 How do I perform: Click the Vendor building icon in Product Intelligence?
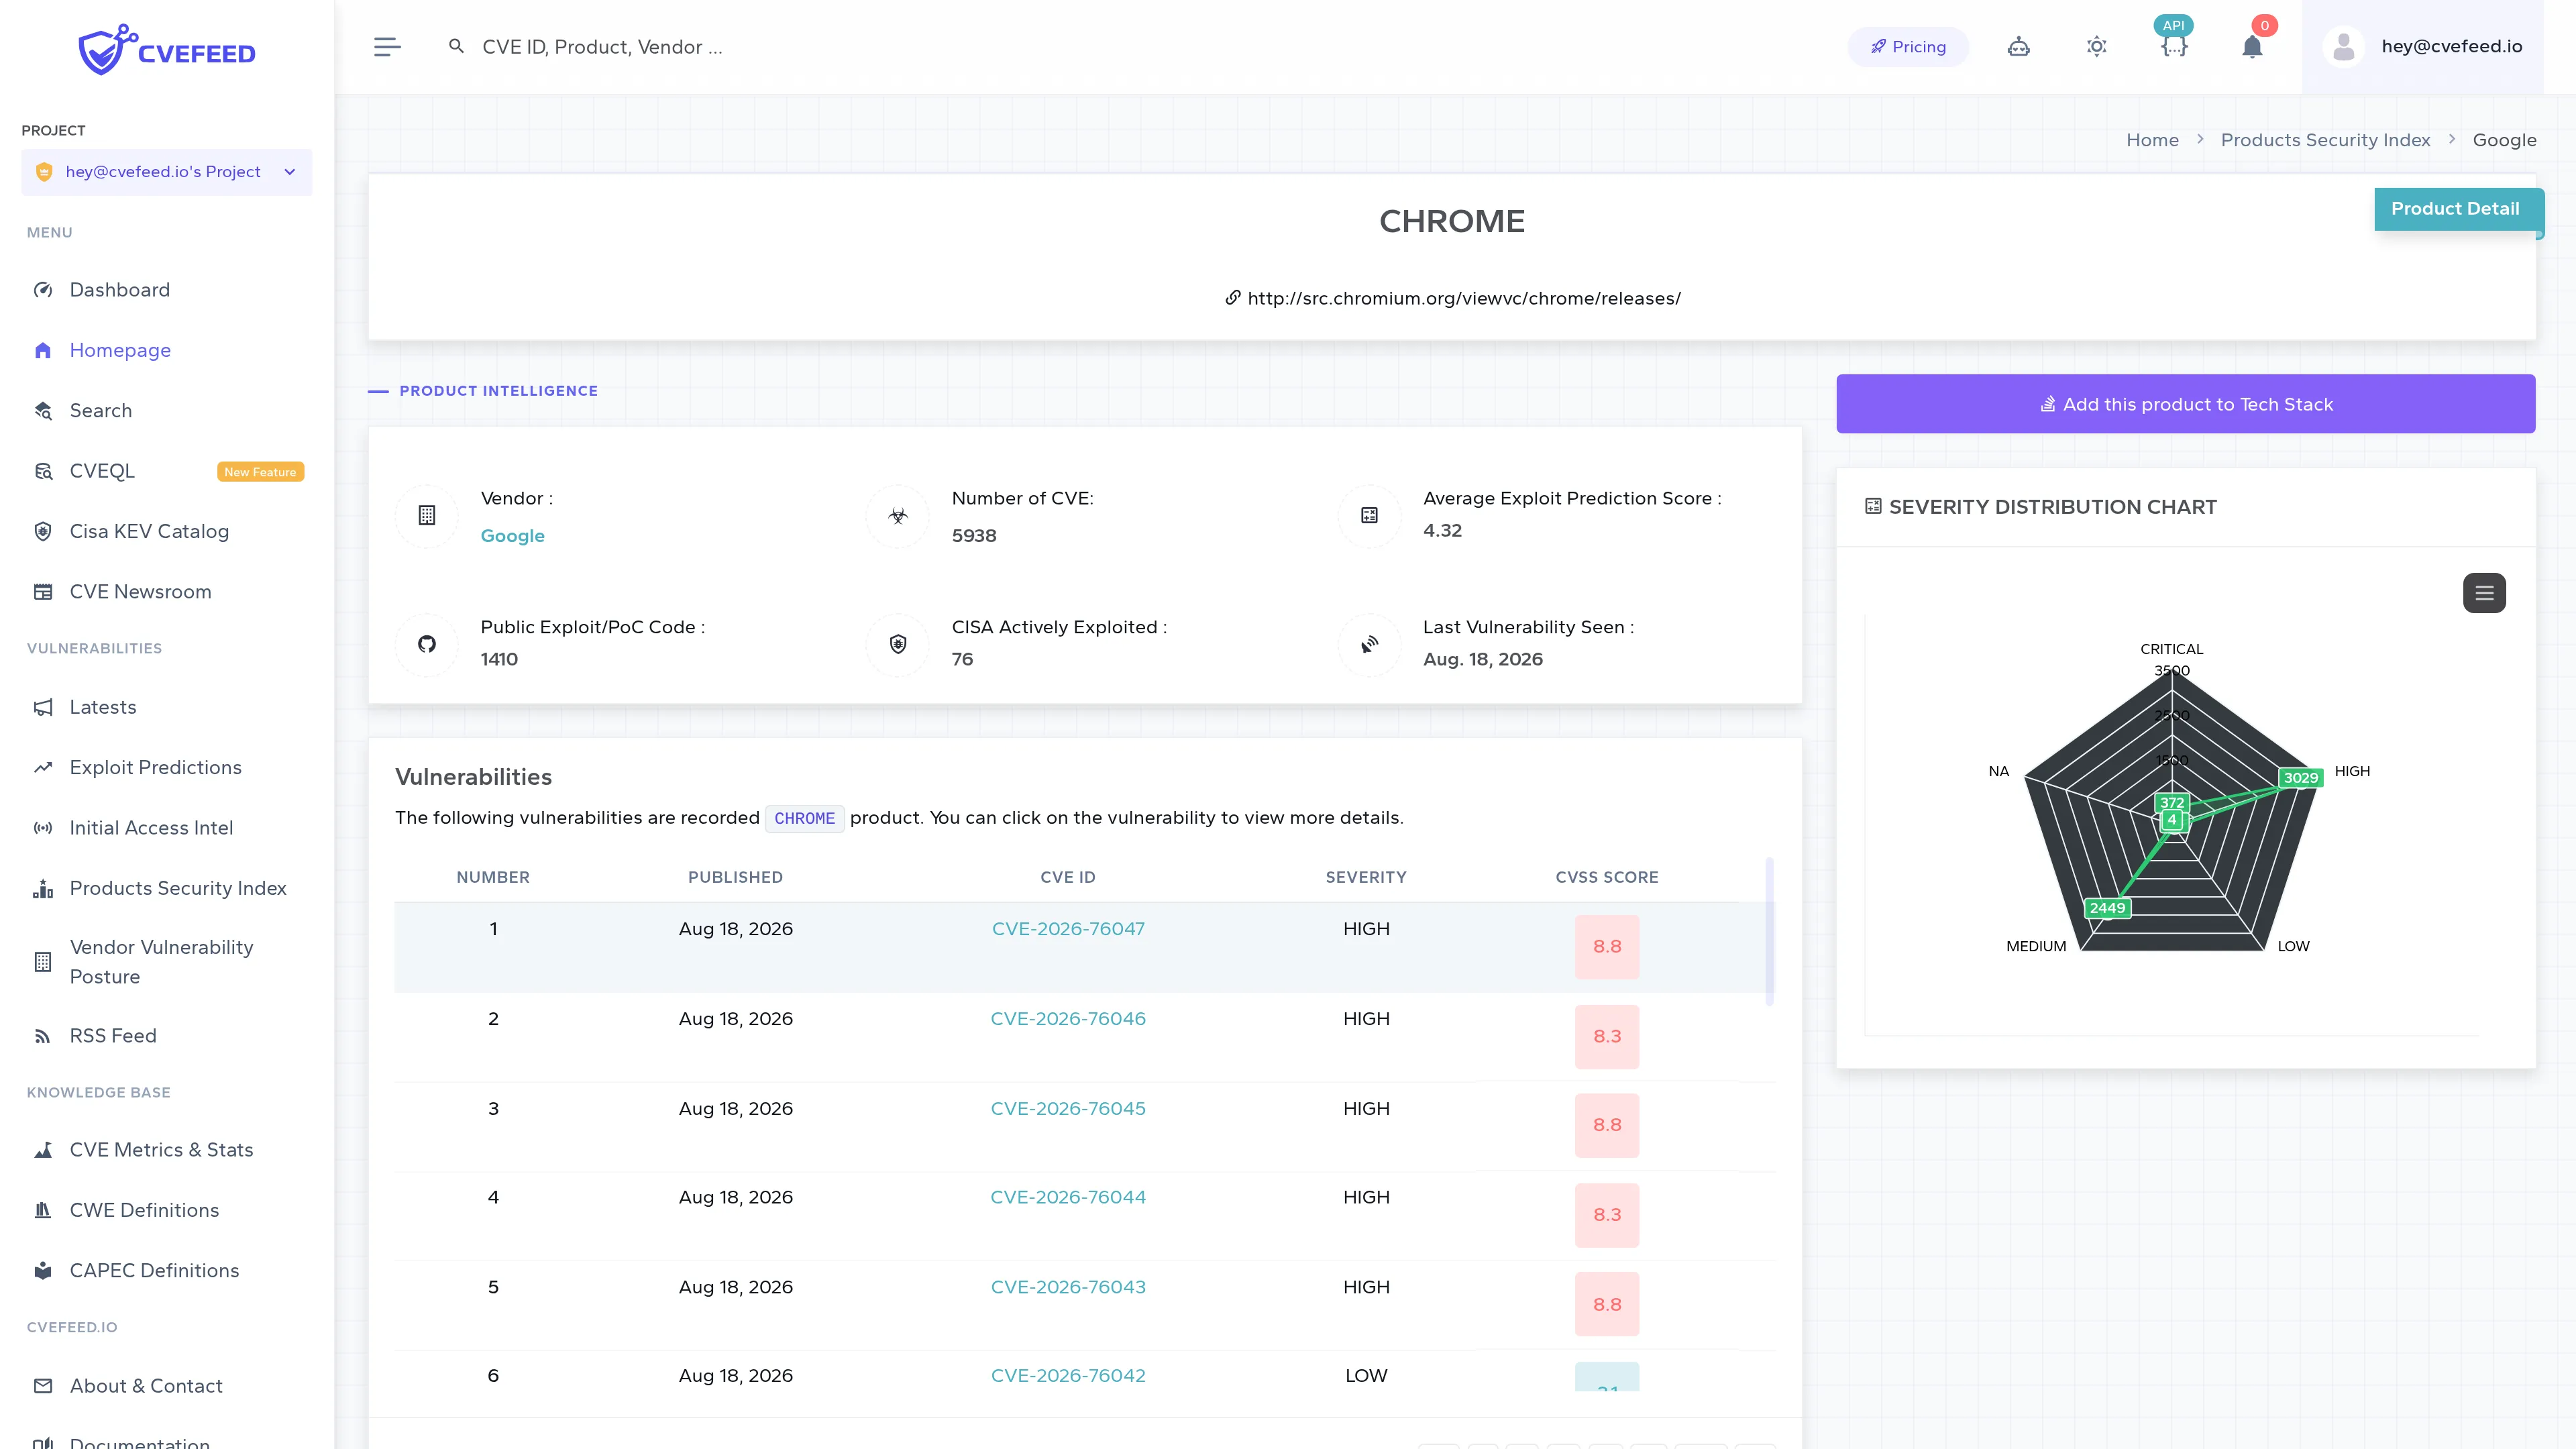point(427,515)
